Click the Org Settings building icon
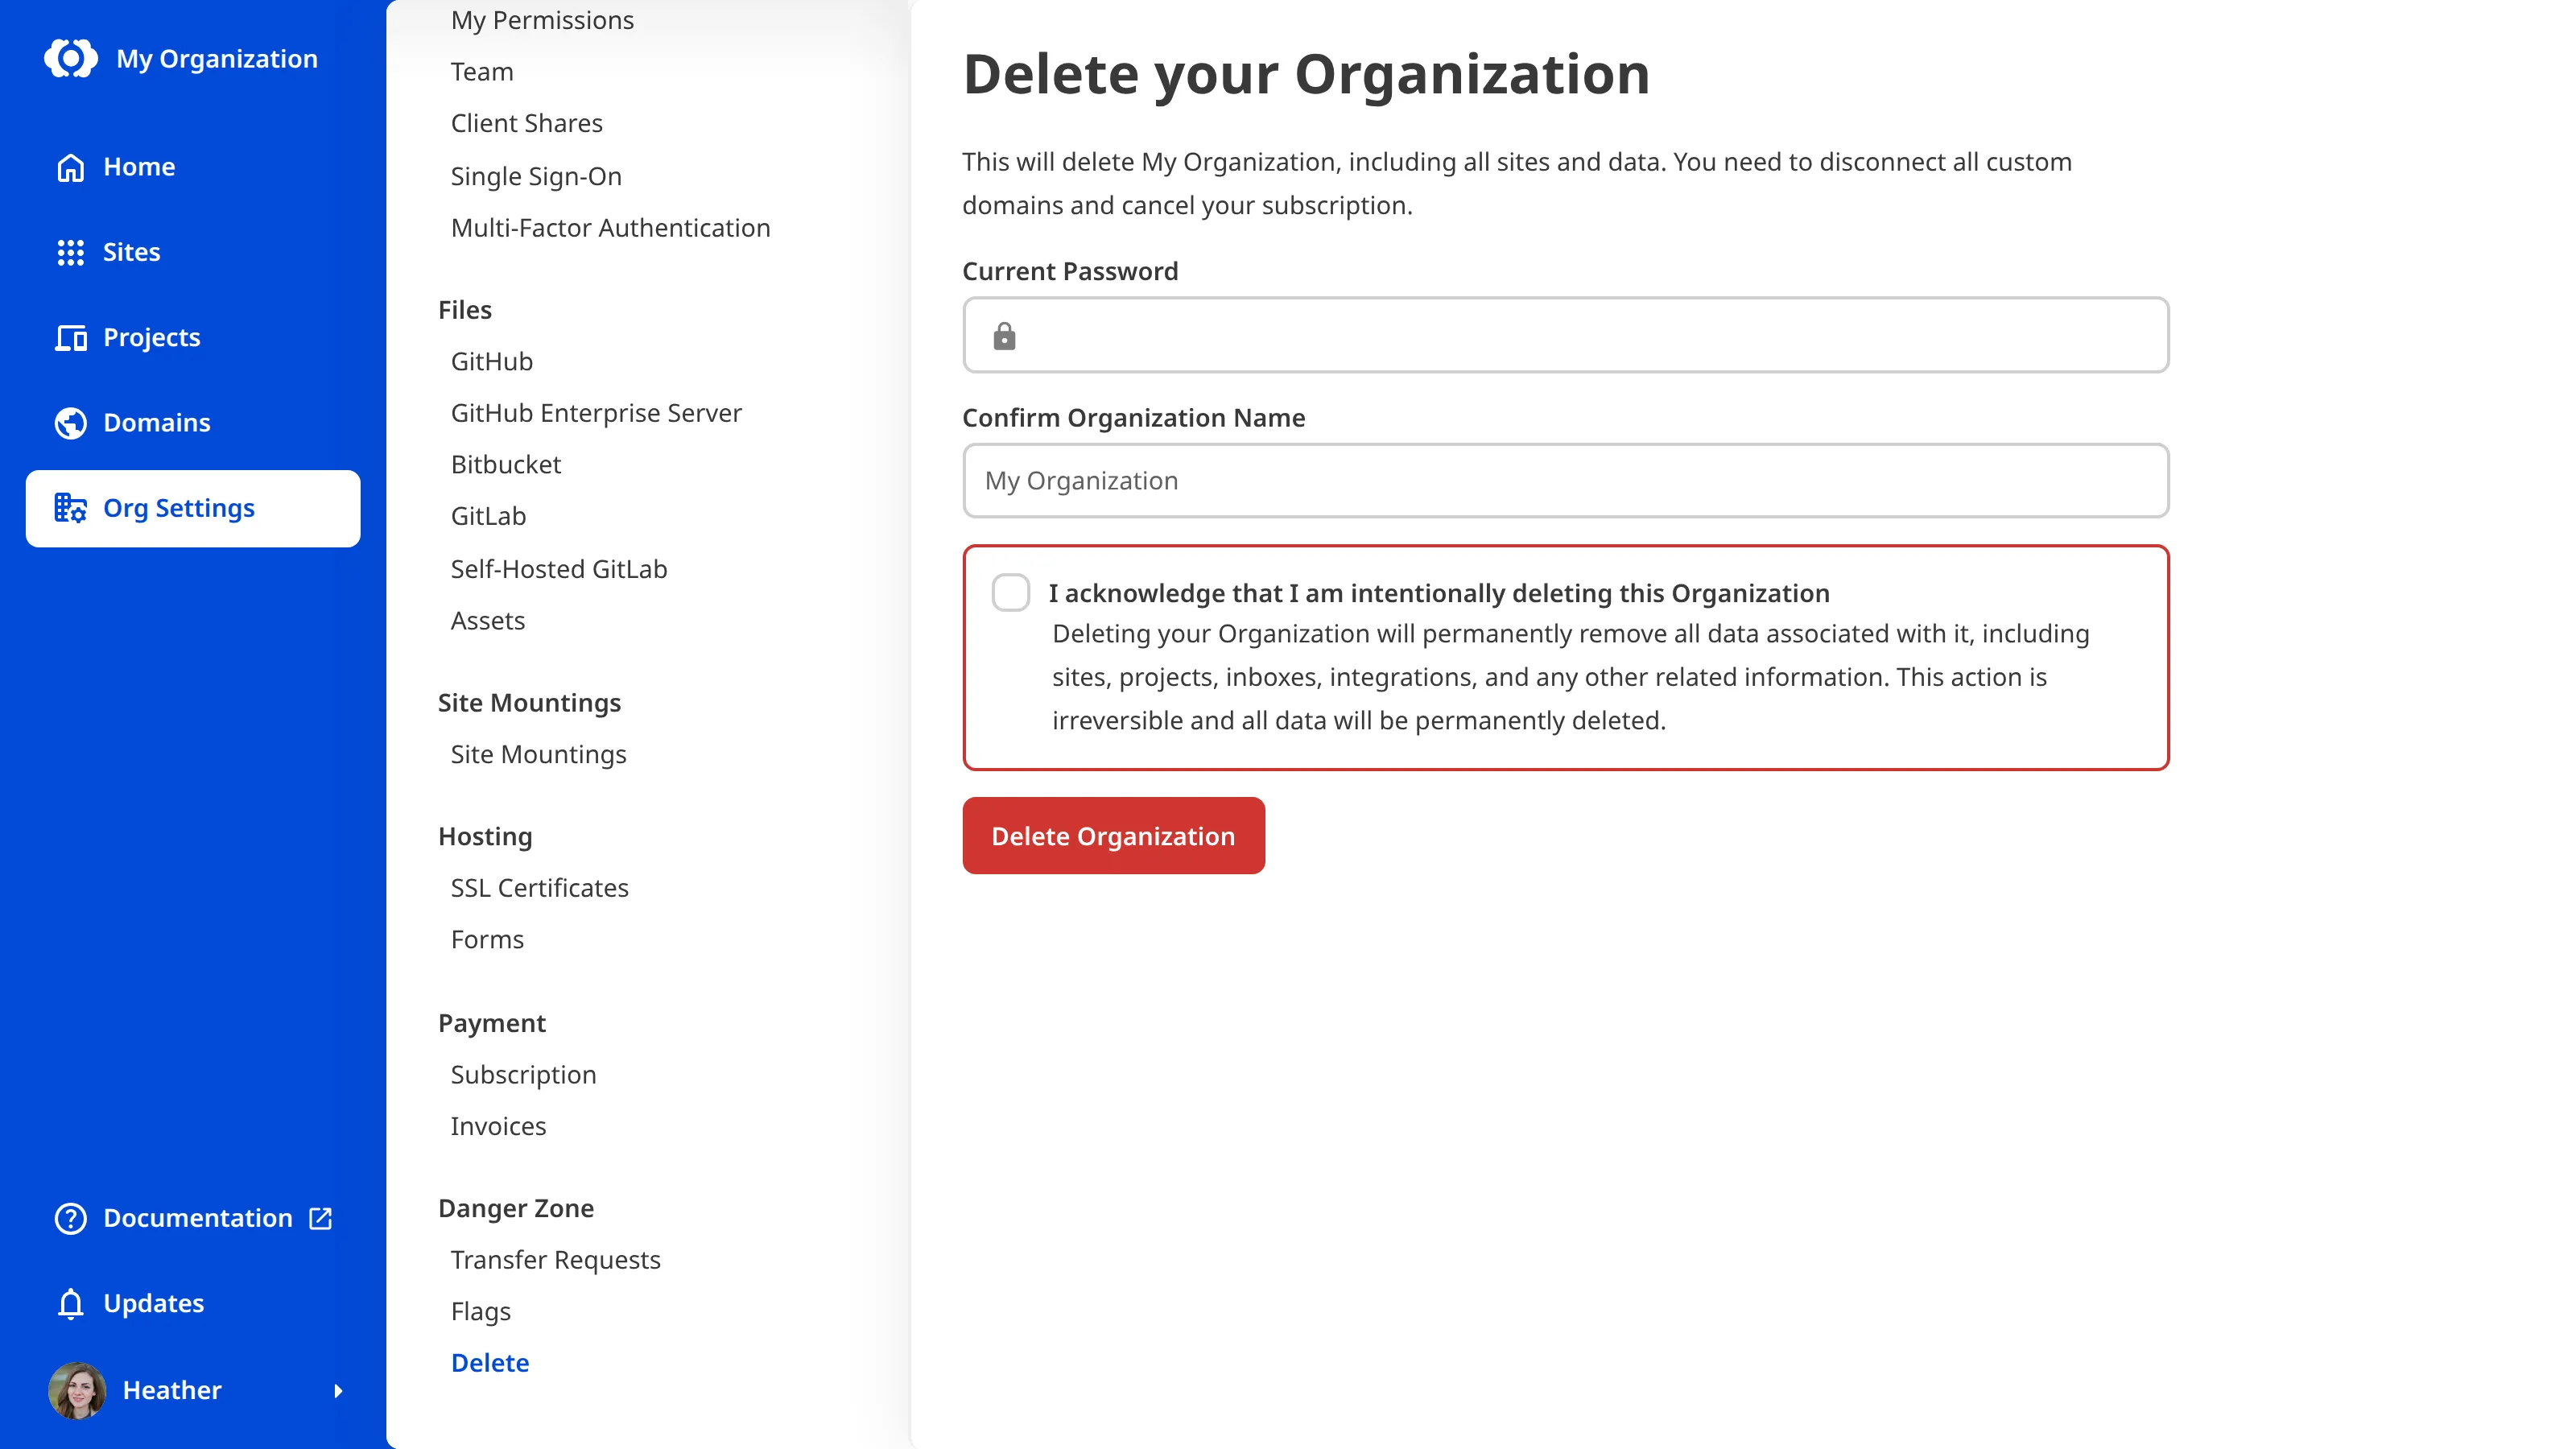This screenshot has height=1449, width=2576. pos(71,508)
